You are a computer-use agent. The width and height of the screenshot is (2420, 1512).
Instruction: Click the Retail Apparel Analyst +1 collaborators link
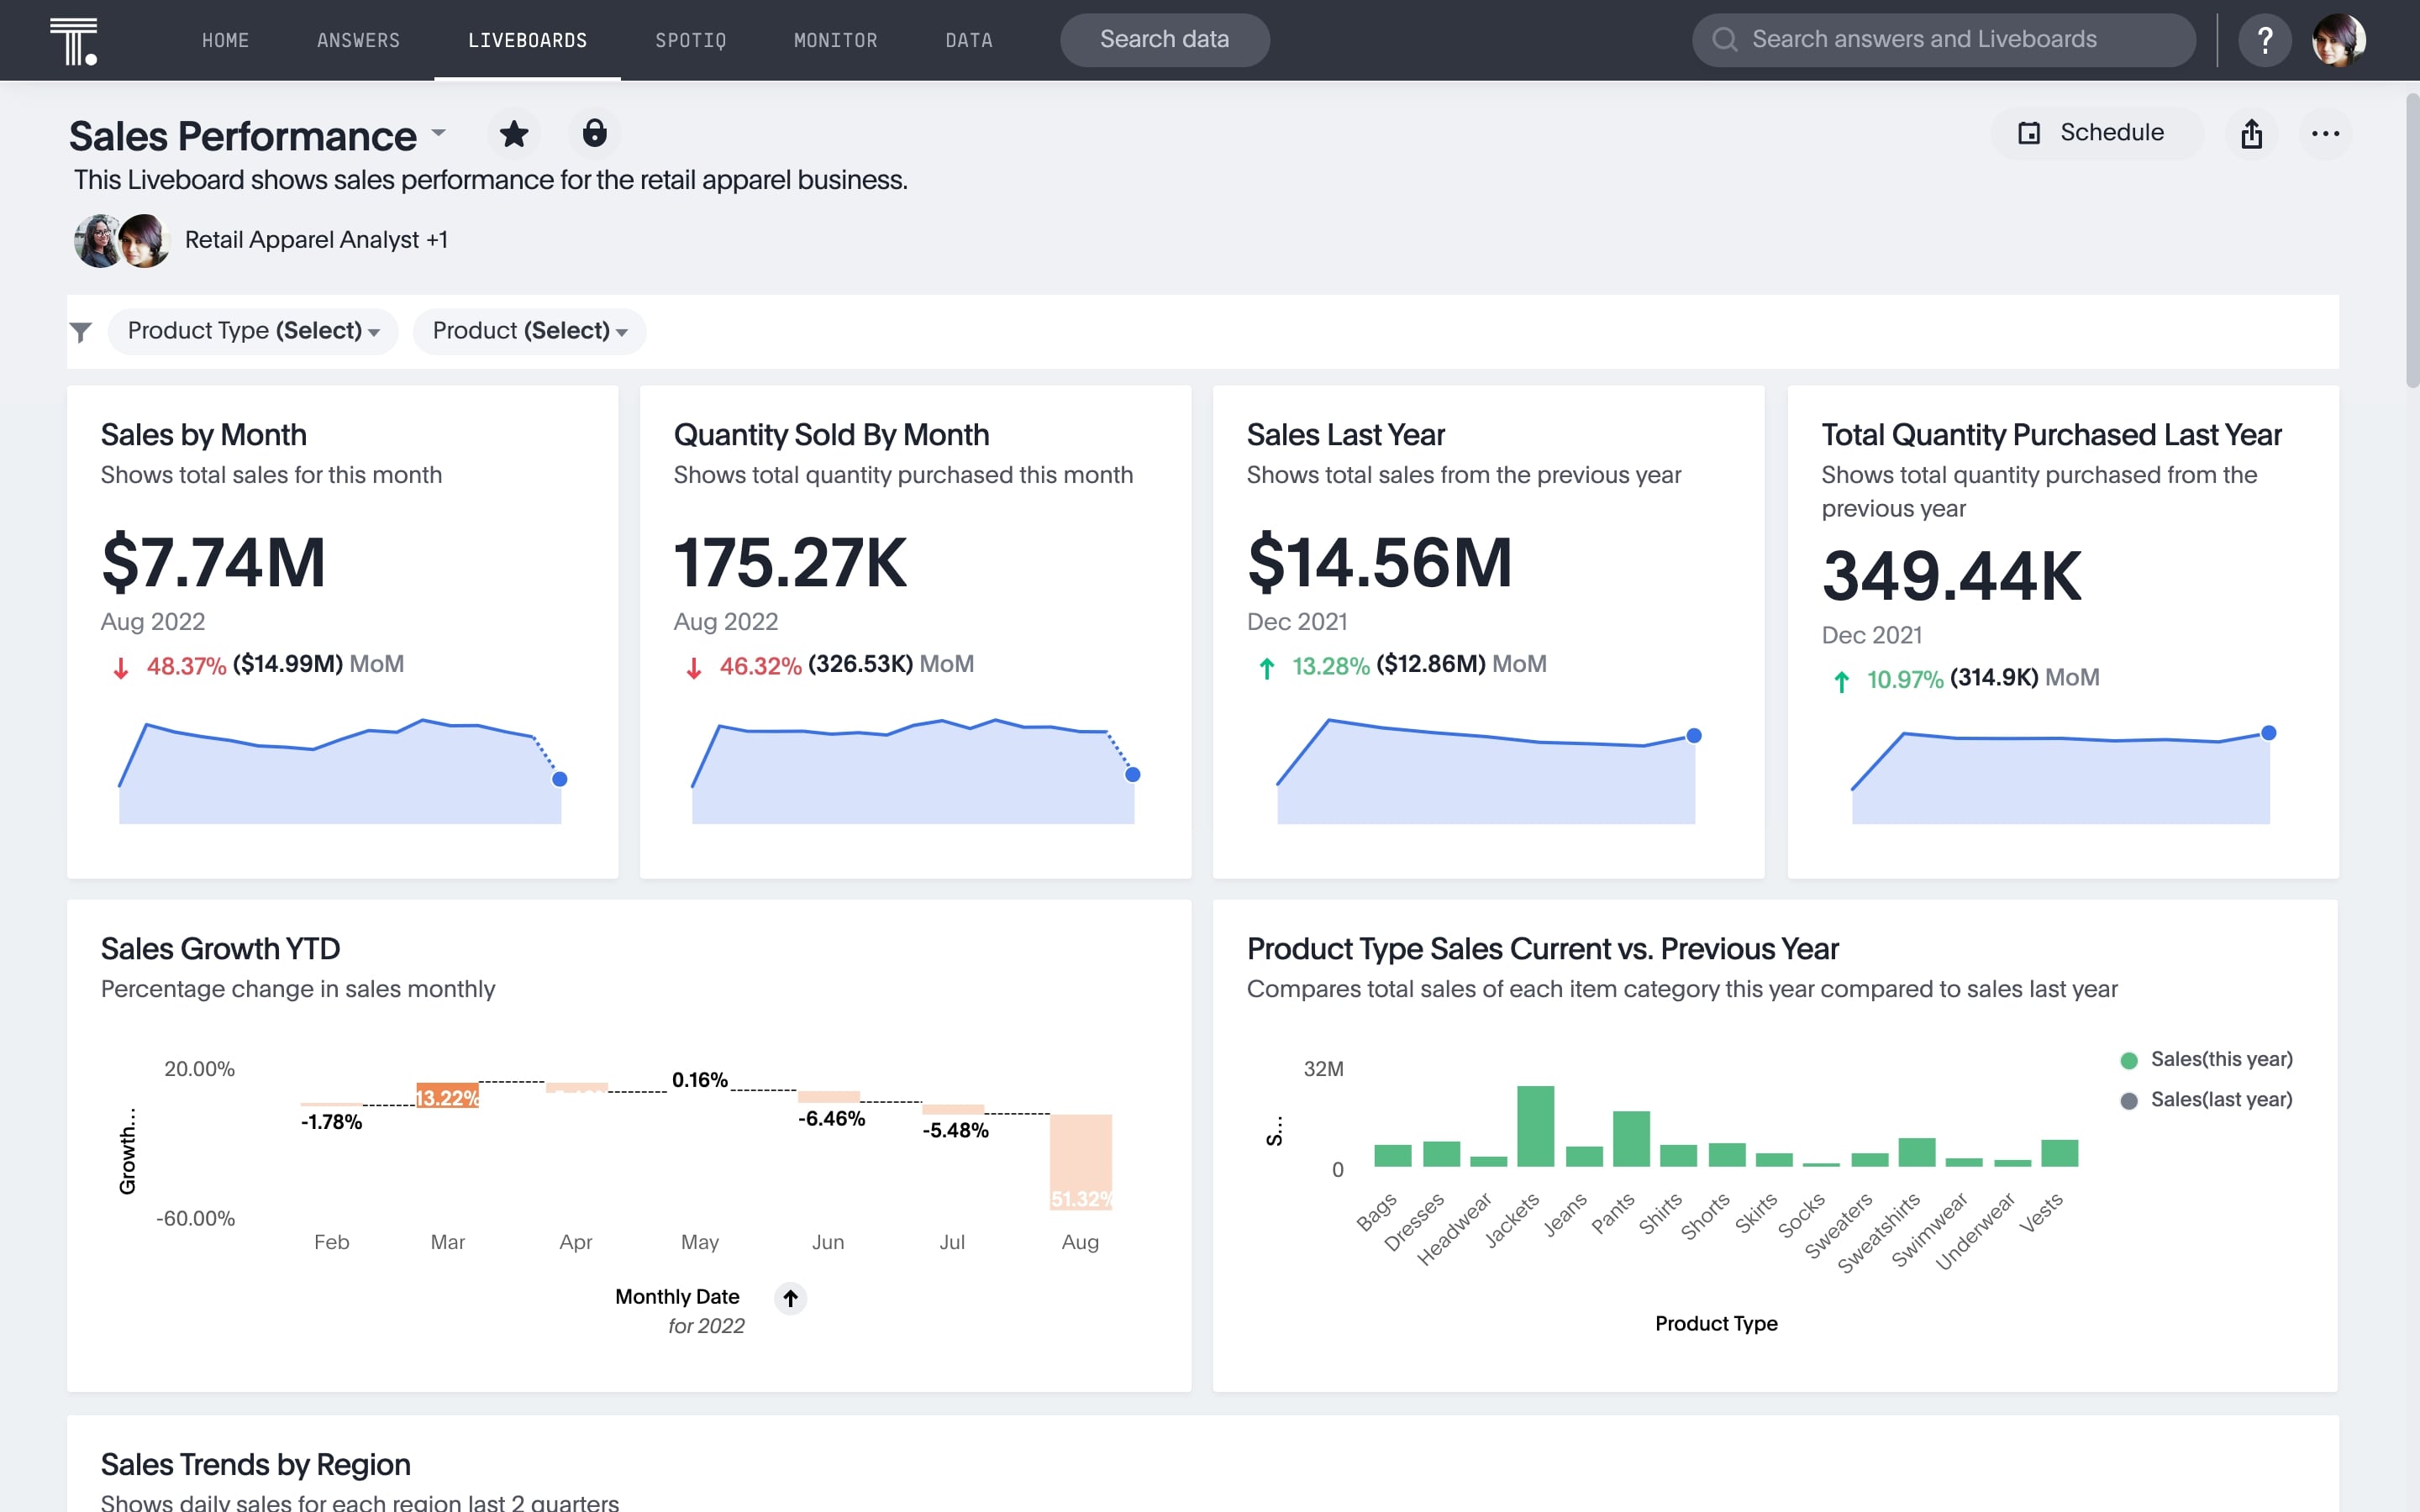coord(315,240)
